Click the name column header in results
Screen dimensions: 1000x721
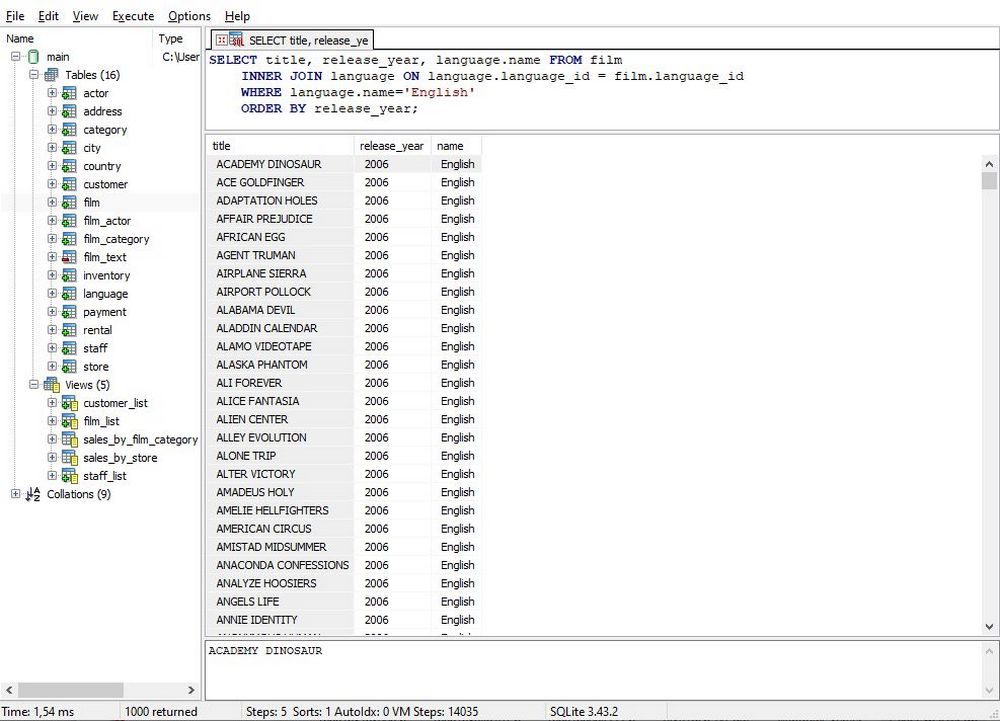[x=456, y=146]
